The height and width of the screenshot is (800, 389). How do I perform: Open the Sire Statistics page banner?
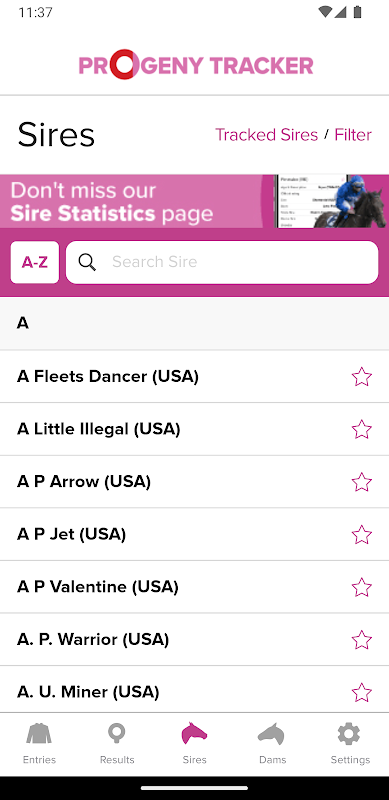pos(194,201)
